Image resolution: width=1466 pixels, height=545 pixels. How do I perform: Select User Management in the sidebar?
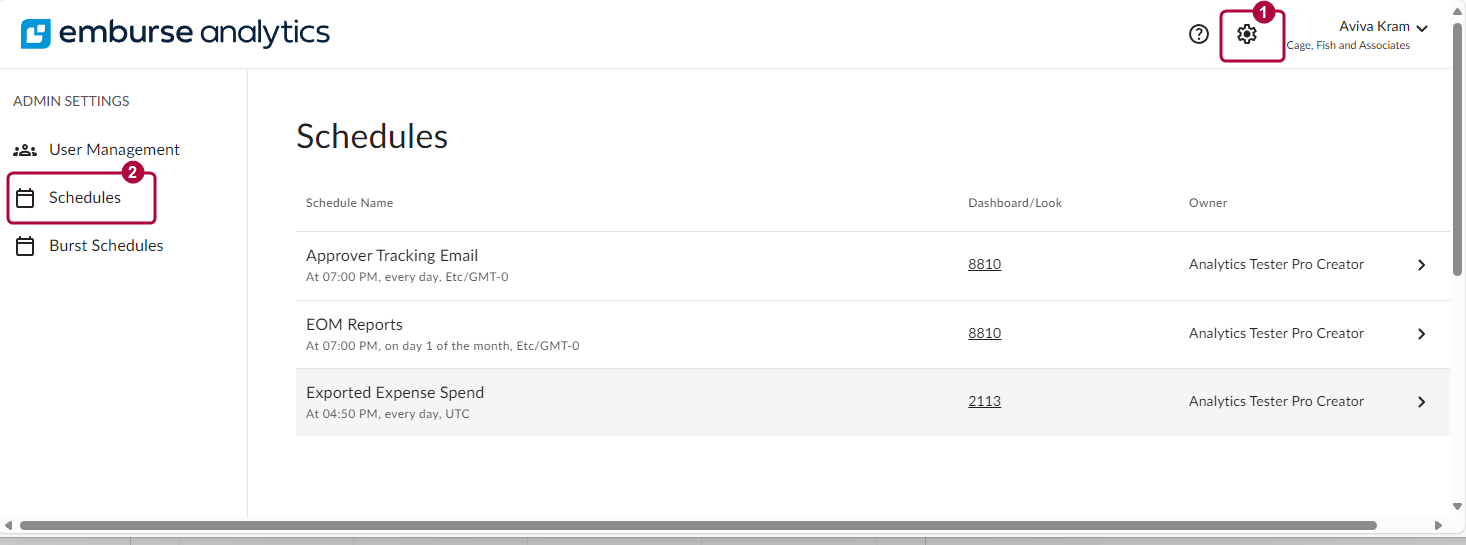[x=114, y=150]
